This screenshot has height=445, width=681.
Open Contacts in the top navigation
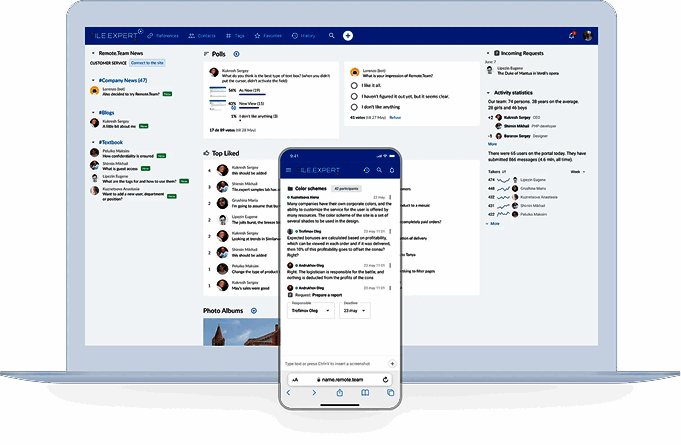point(202,36)
